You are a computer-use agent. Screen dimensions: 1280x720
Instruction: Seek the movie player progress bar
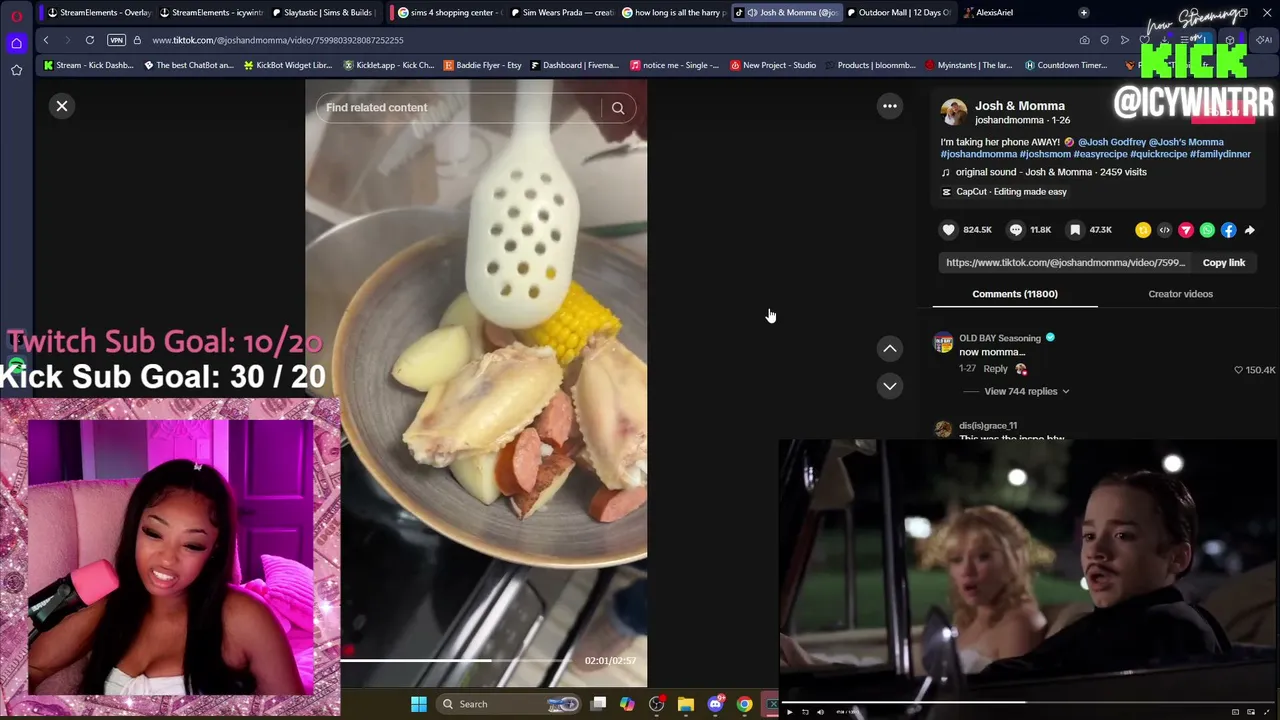(x=1029, y=704)
